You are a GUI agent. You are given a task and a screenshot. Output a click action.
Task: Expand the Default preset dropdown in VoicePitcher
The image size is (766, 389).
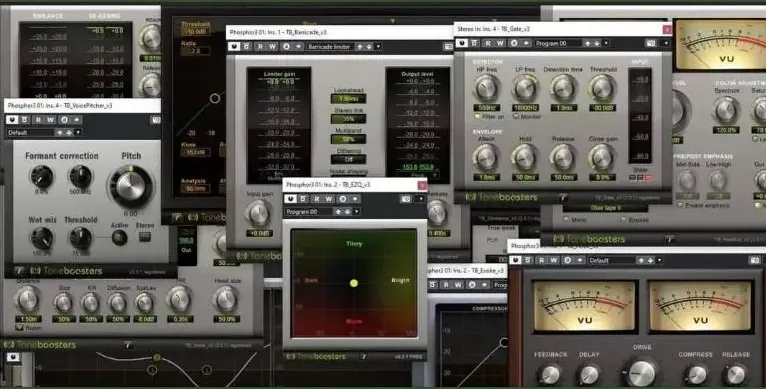click(78, 132)
